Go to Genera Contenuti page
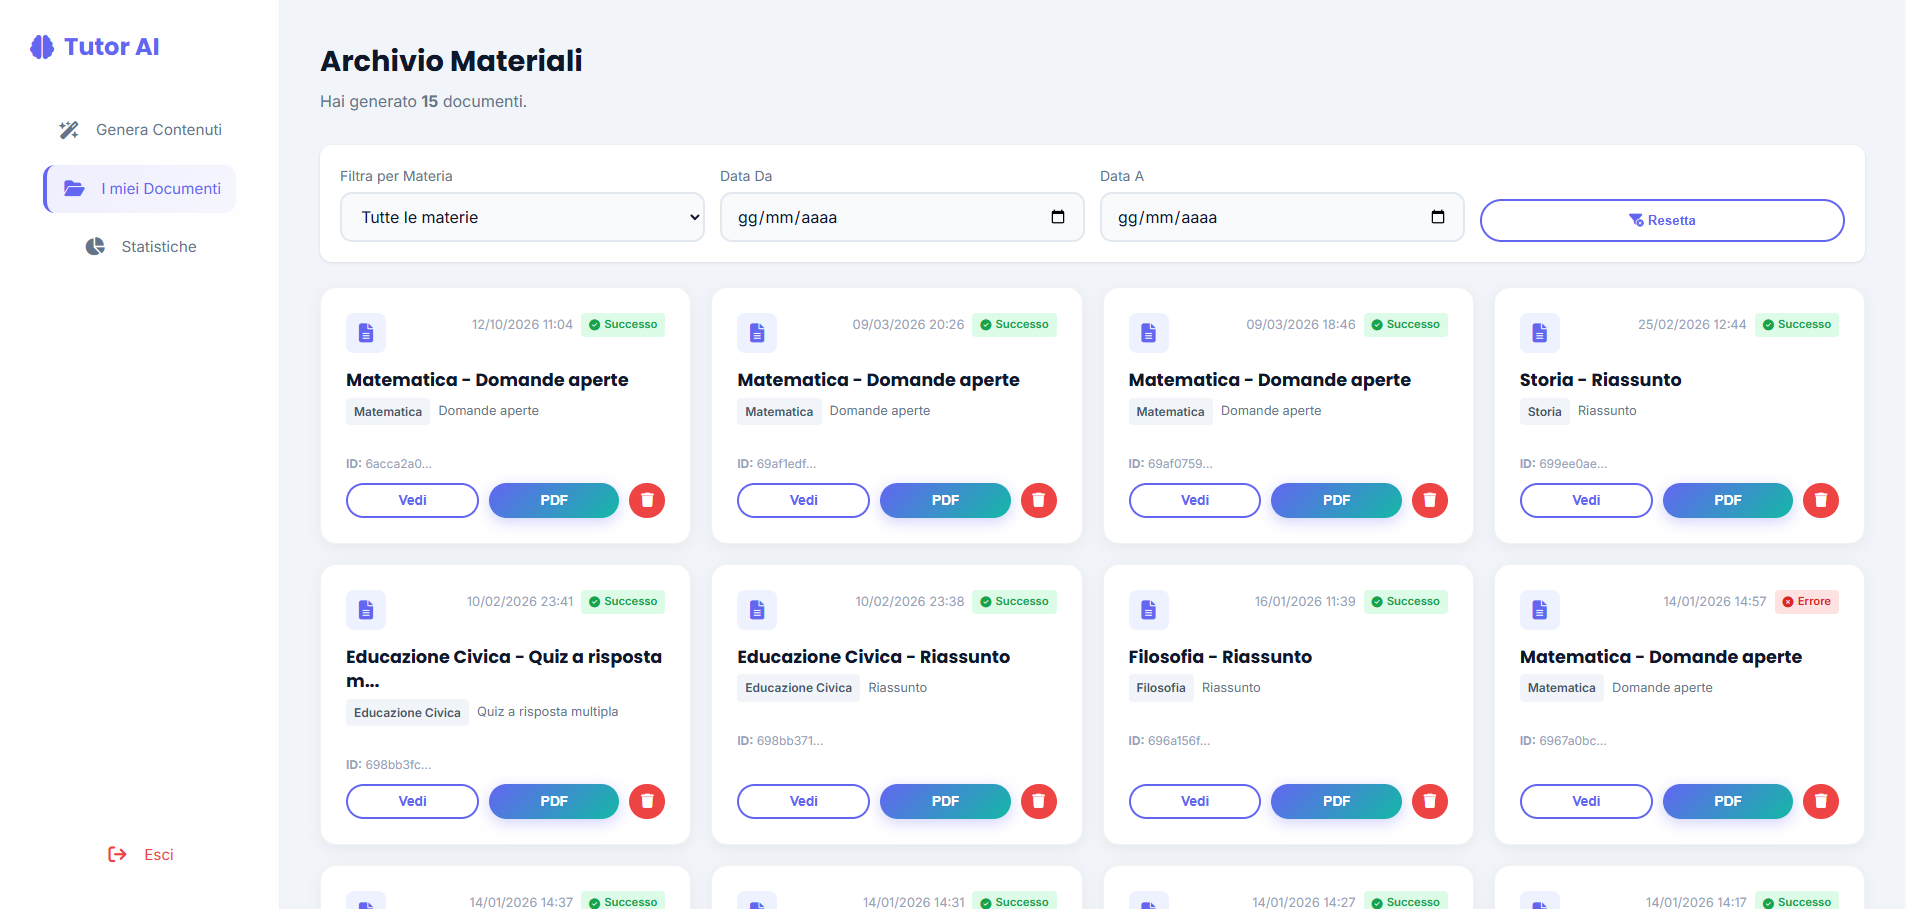1907x909 pixels. click(x=140, y=130)
